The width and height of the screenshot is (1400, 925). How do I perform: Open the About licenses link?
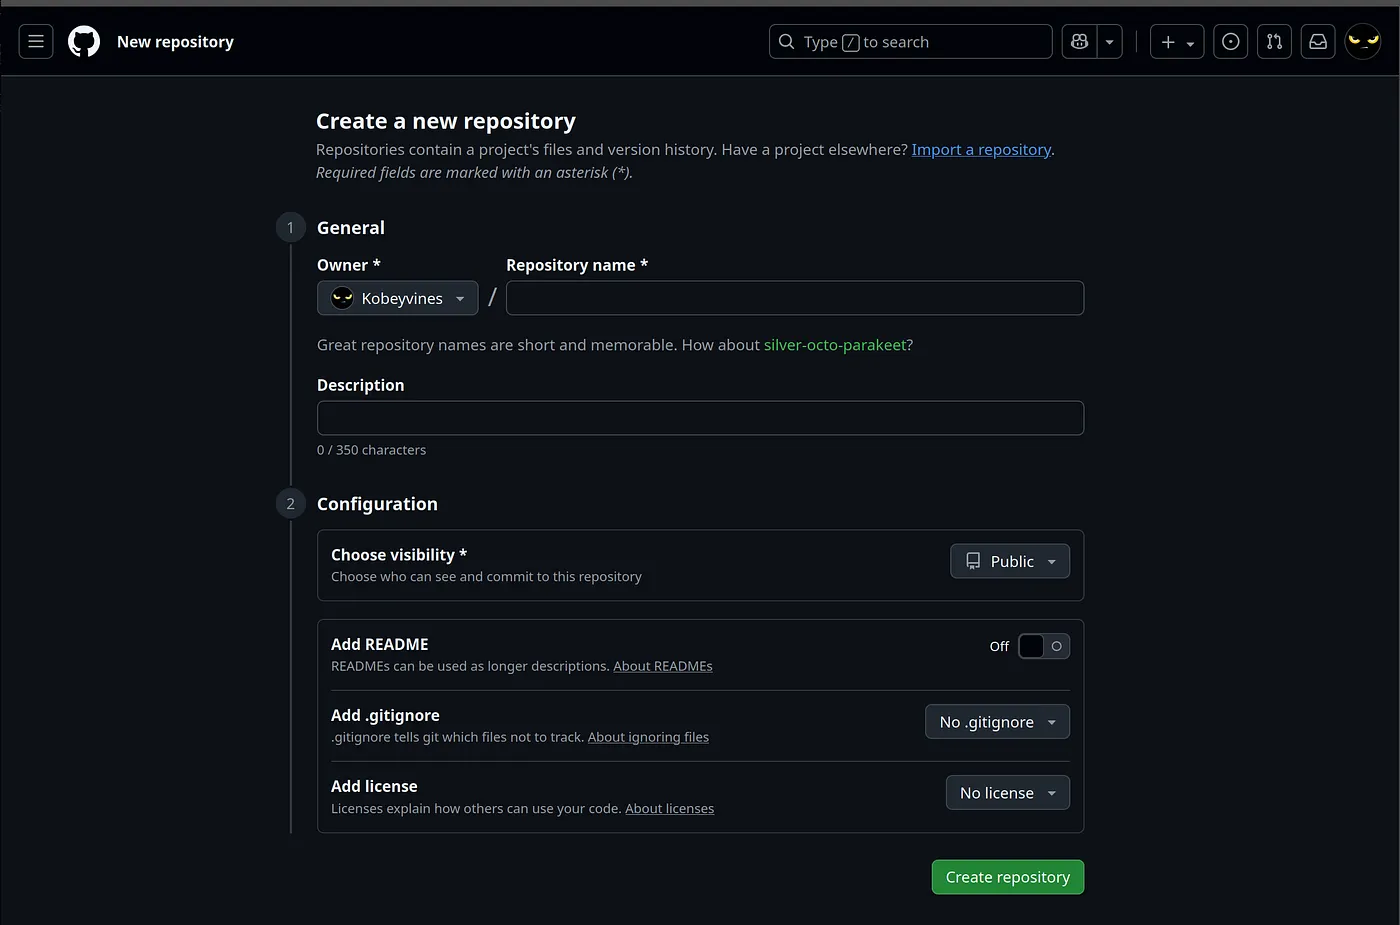click(670, 808)
